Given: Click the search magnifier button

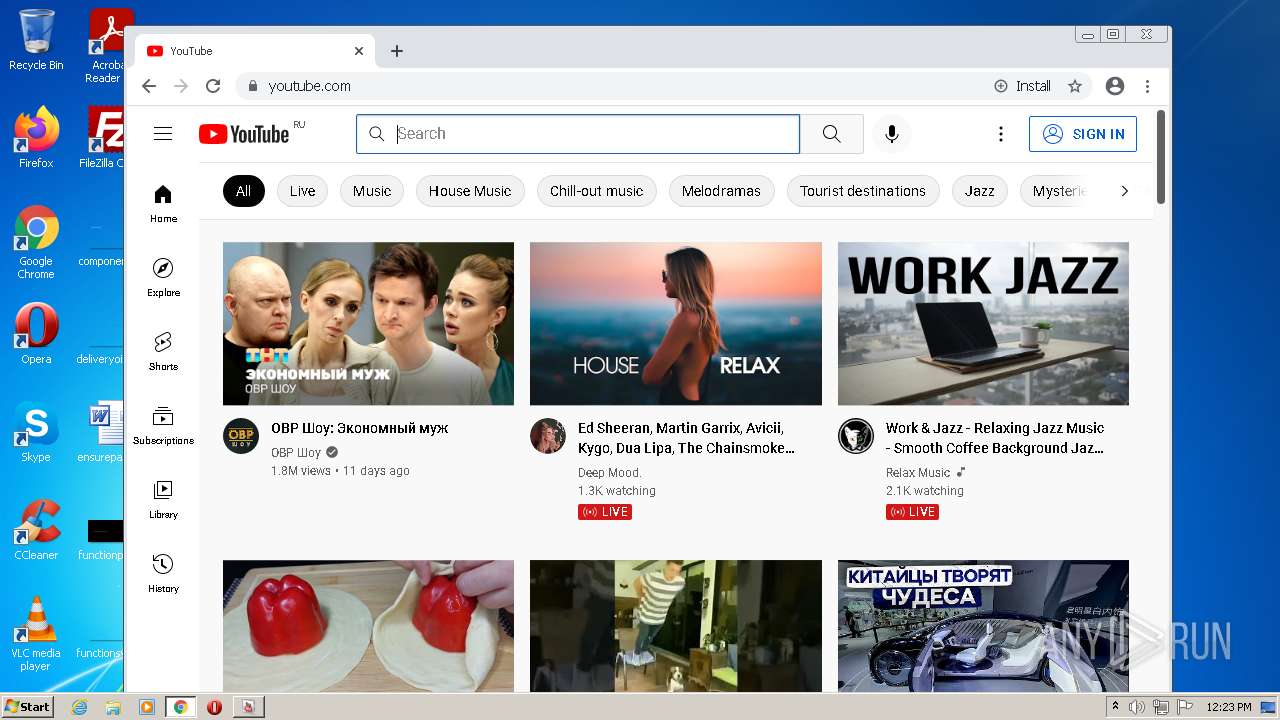Looking at the screenshot, I should [831, 134].
